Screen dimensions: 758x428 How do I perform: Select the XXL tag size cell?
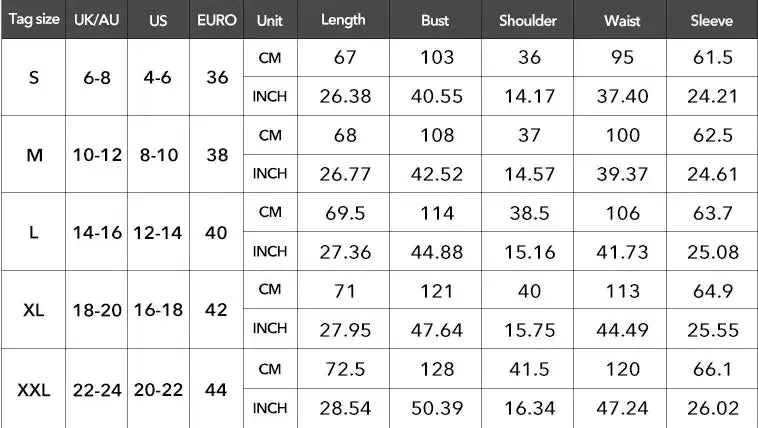pyautogui.click(x=33, y=389)
